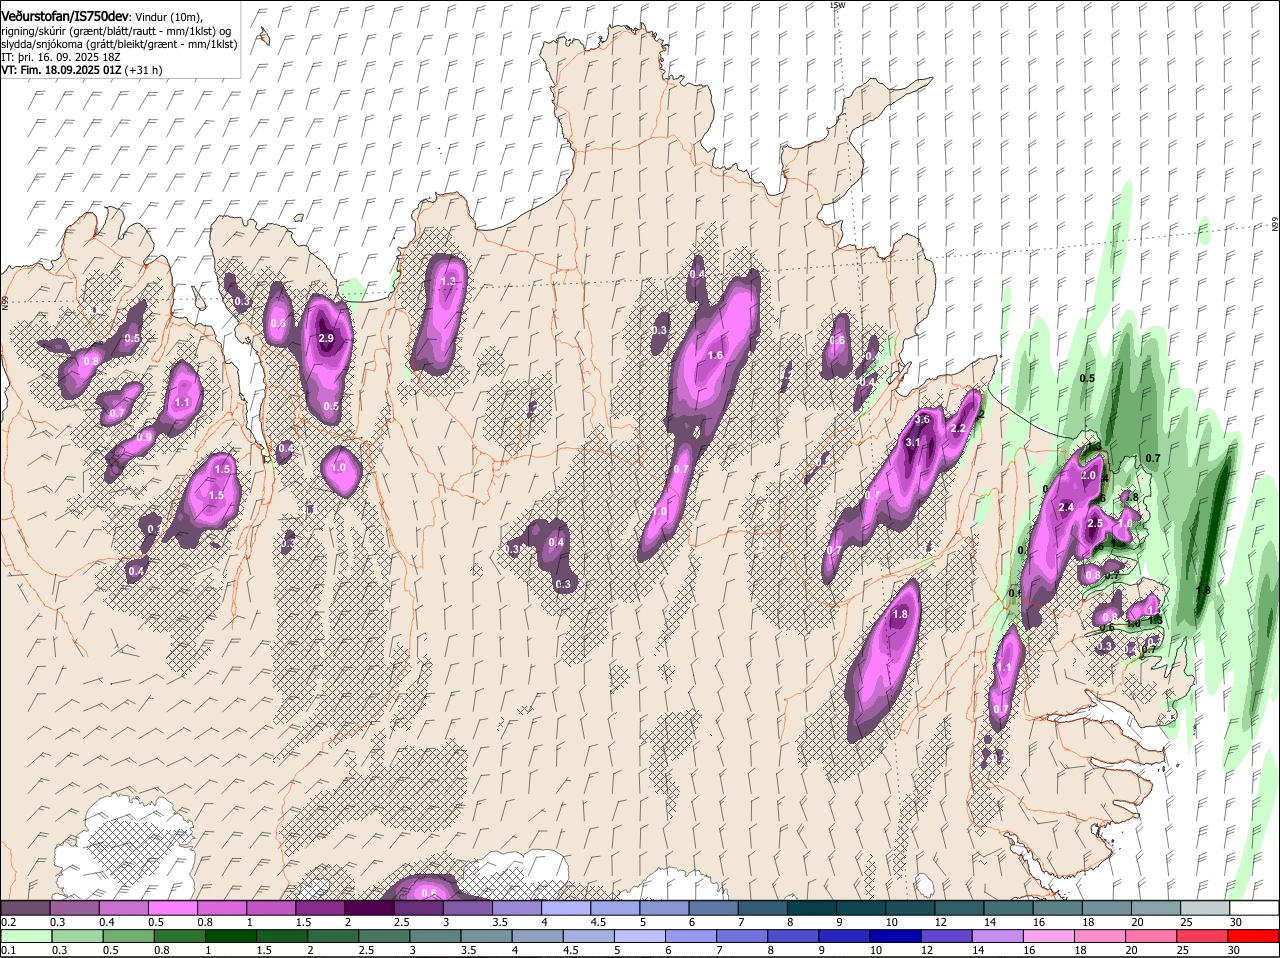Screen dimensions: 1280x958
Task: Pick the white 30+ swatch, upper legend
Action: click(x=1254, y=907)
